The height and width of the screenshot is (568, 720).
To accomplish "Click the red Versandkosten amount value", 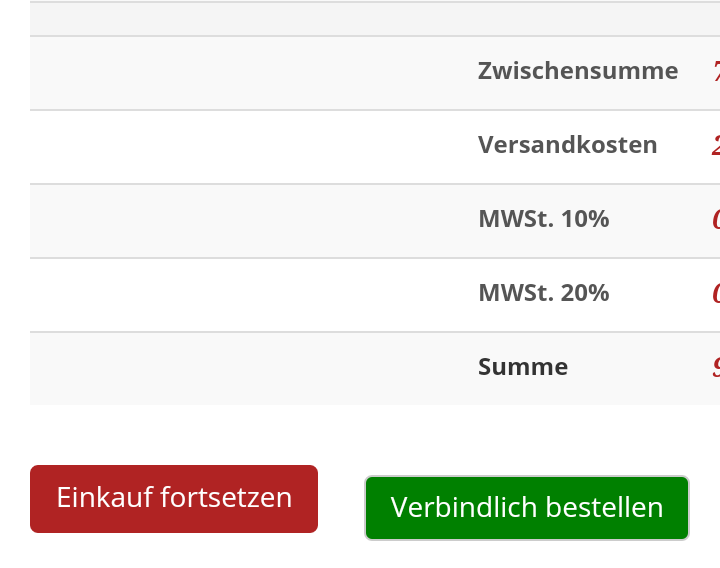I will point(715,145).
